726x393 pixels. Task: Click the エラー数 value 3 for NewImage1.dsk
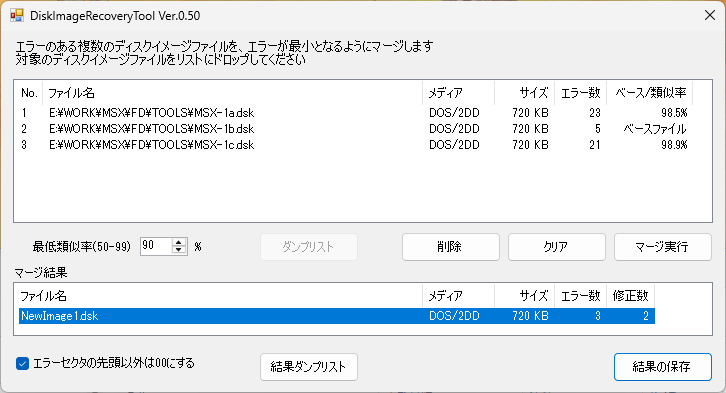pos(598,316)
